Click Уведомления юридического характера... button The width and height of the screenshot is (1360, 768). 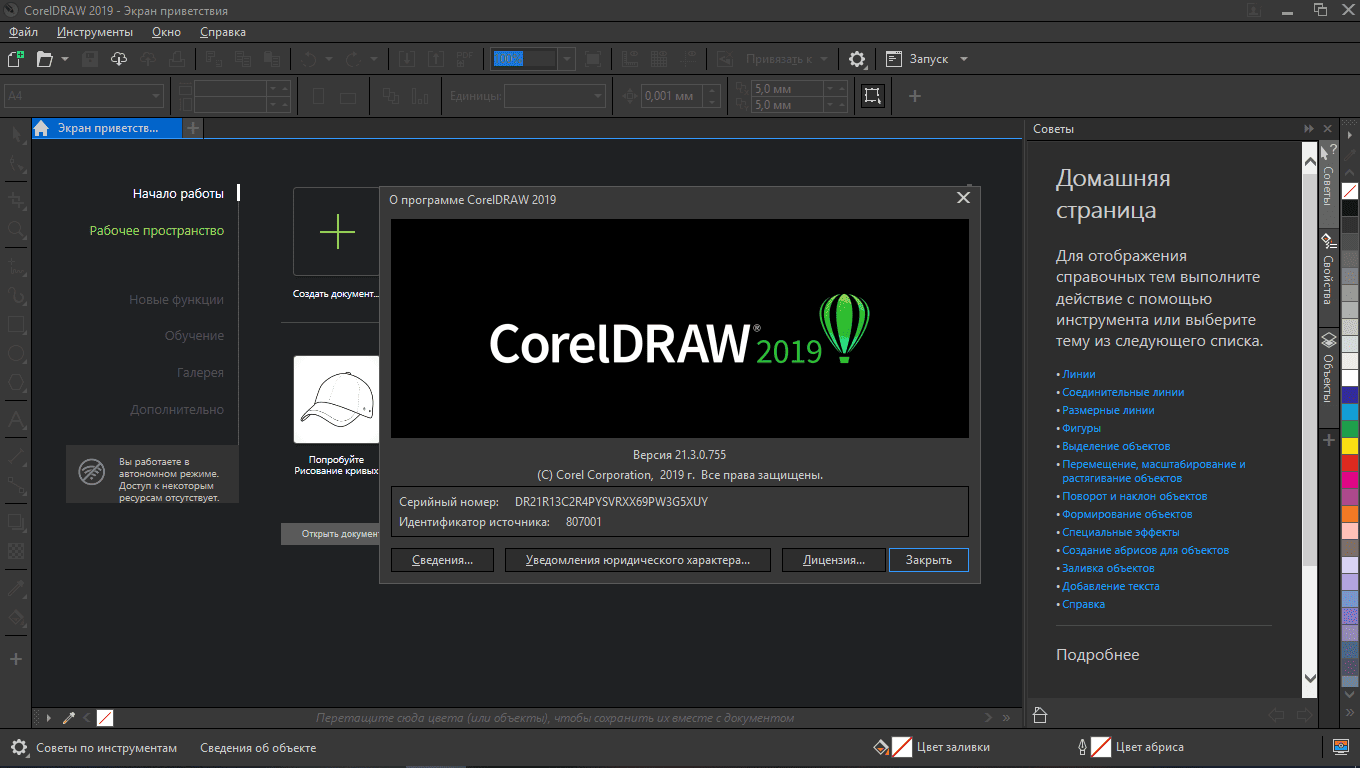[x=638, y=560]
